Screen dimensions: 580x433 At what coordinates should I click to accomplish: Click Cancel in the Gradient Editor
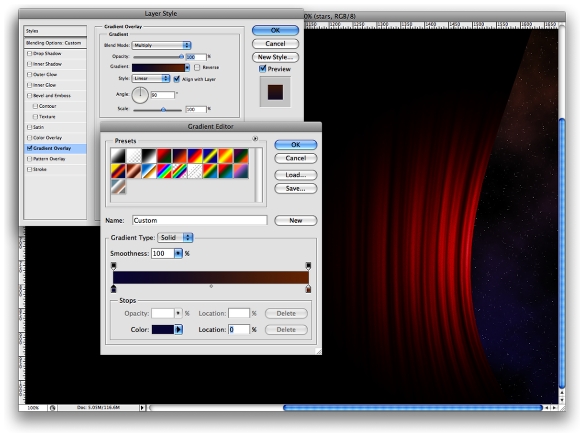pos(296,158)
